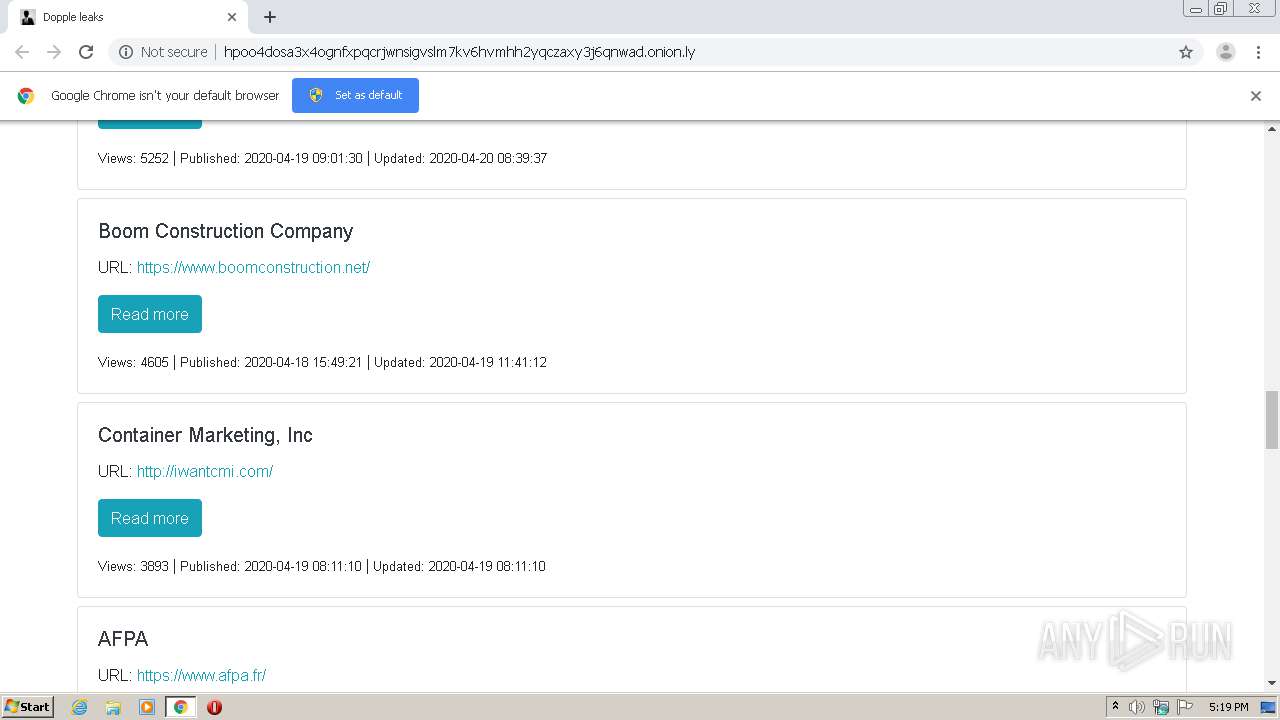Open Windows Media Player on taskbar
The height and width of the screenshot is (720, 1280).
tap(147, 707)
